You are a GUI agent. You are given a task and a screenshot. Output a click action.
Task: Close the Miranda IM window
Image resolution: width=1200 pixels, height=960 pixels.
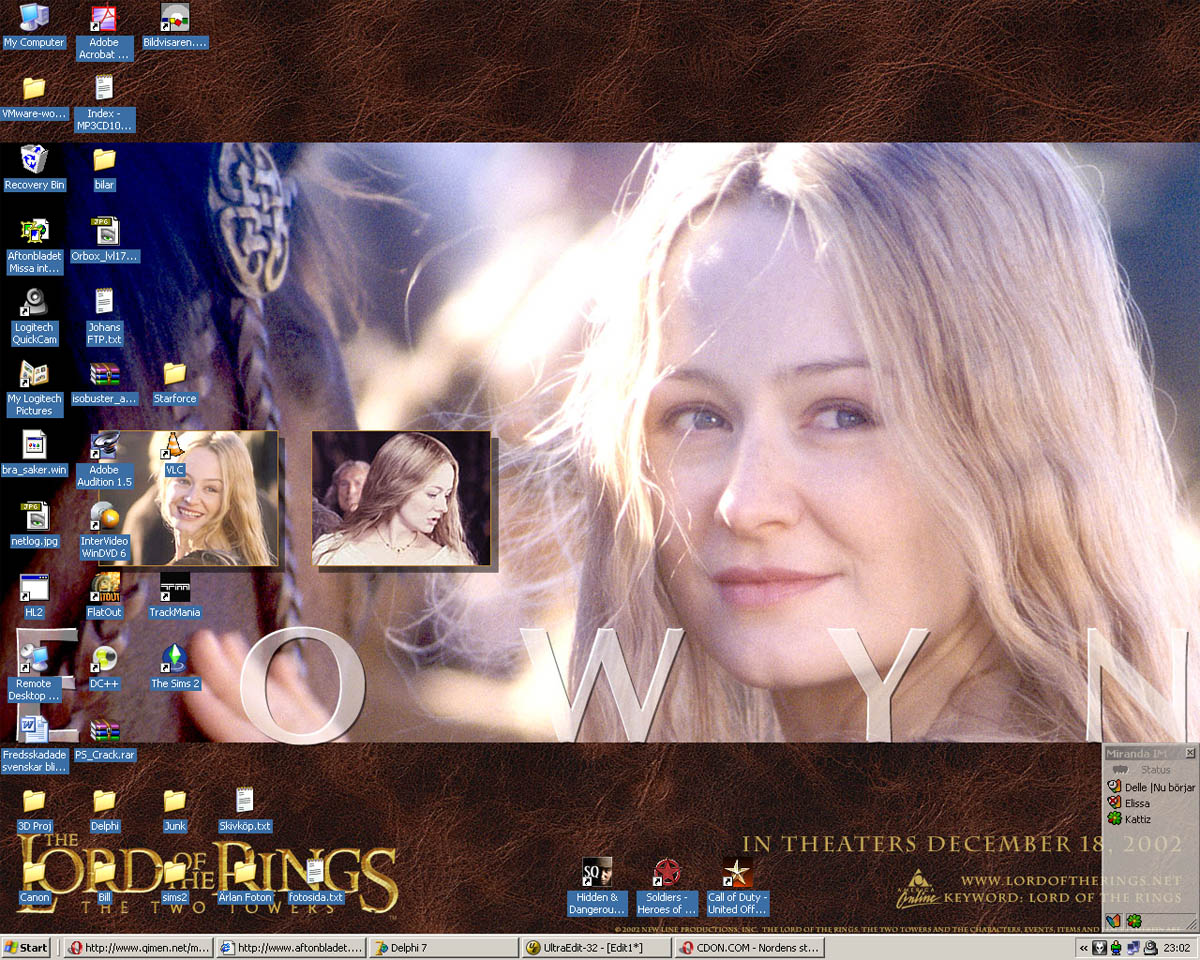coord(1190,753)
